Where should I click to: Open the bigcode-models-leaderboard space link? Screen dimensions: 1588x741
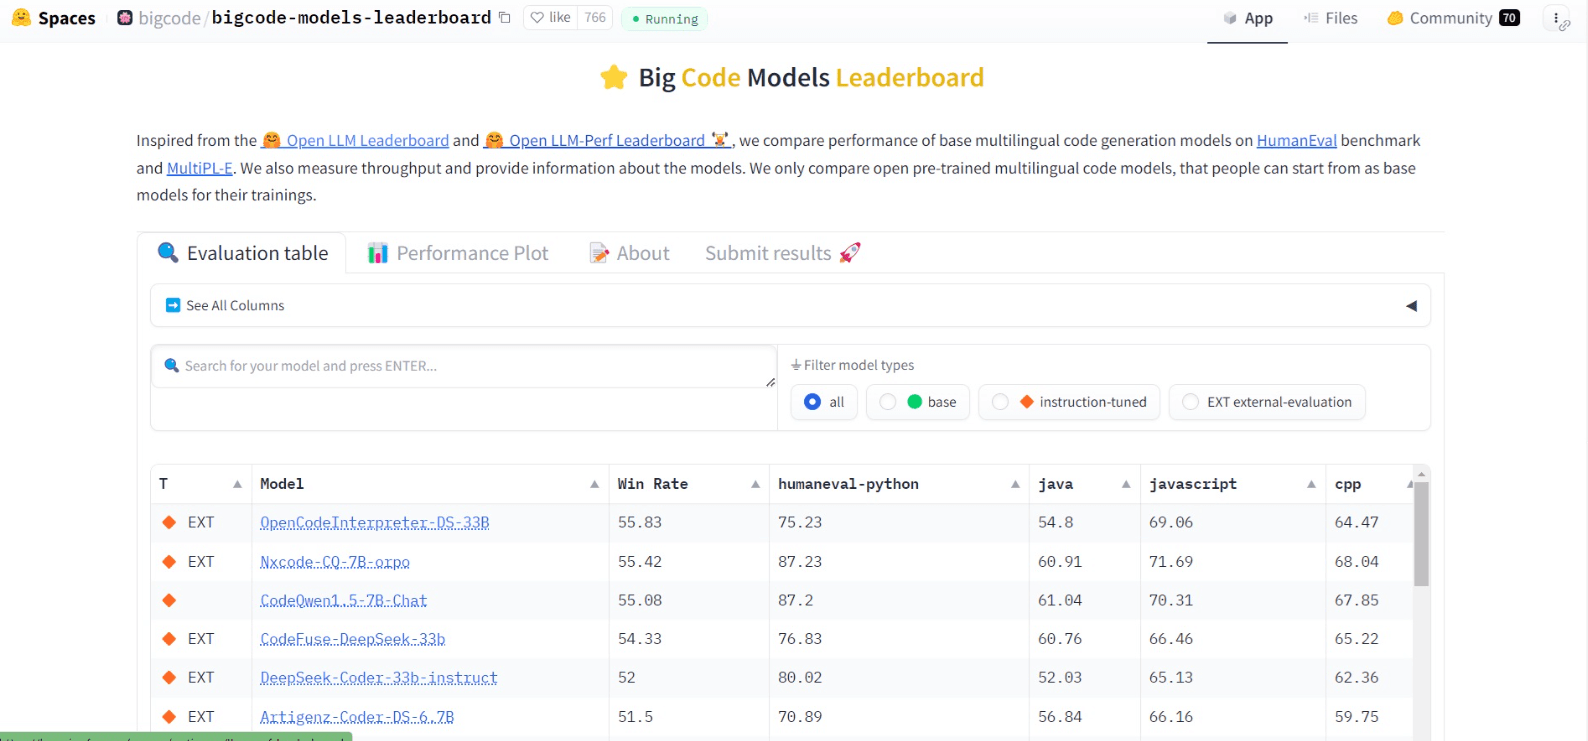[351, 18]
